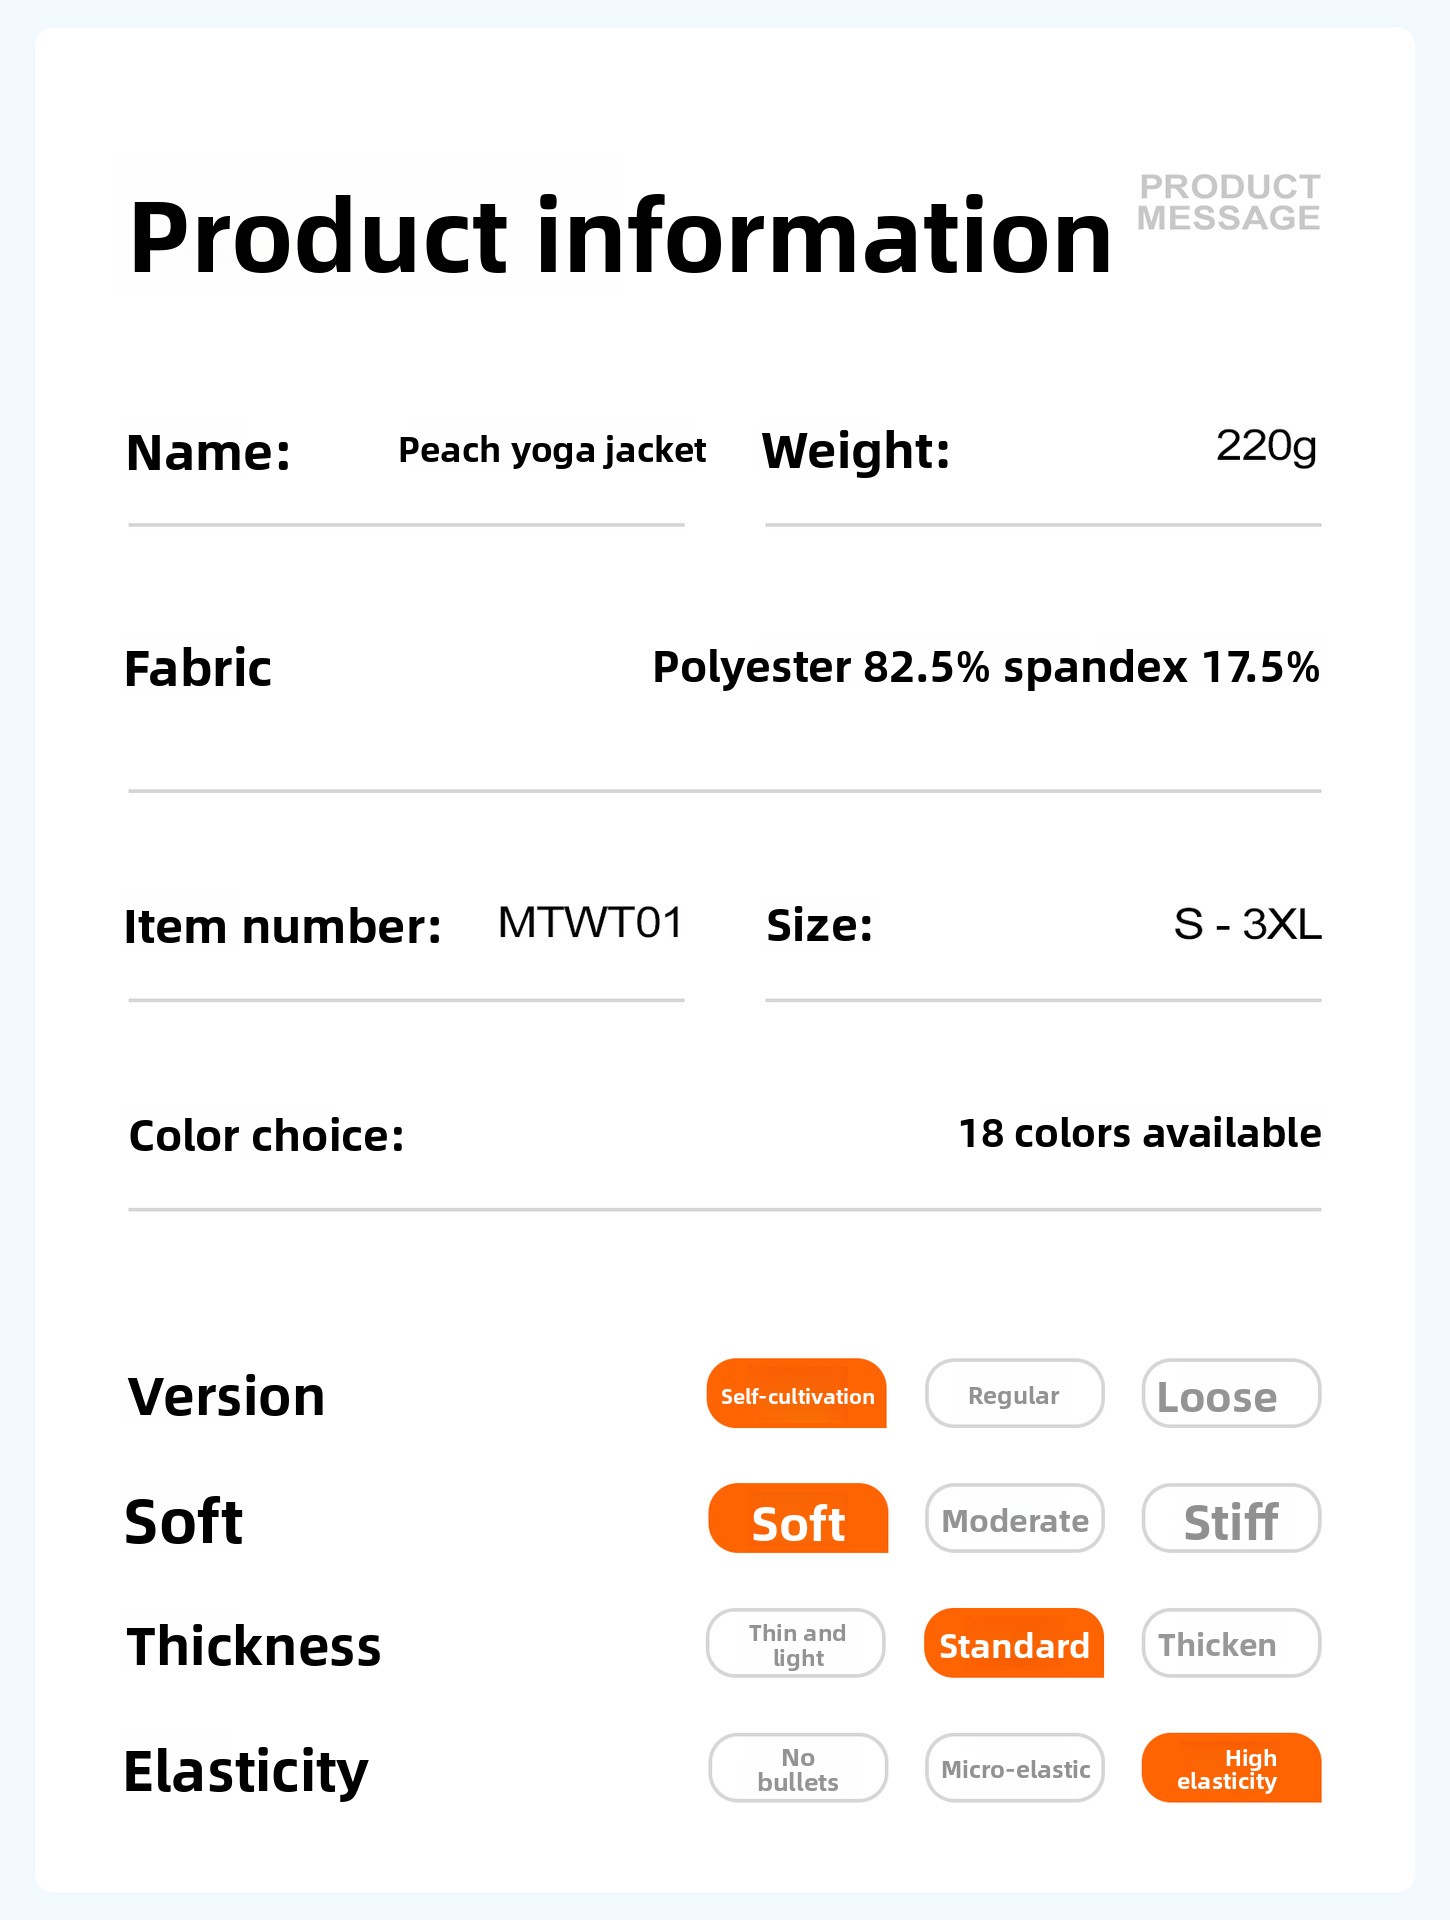
Task: Choose the Thicken option
Action: pyautogui.click(x=1231, y=1644)
